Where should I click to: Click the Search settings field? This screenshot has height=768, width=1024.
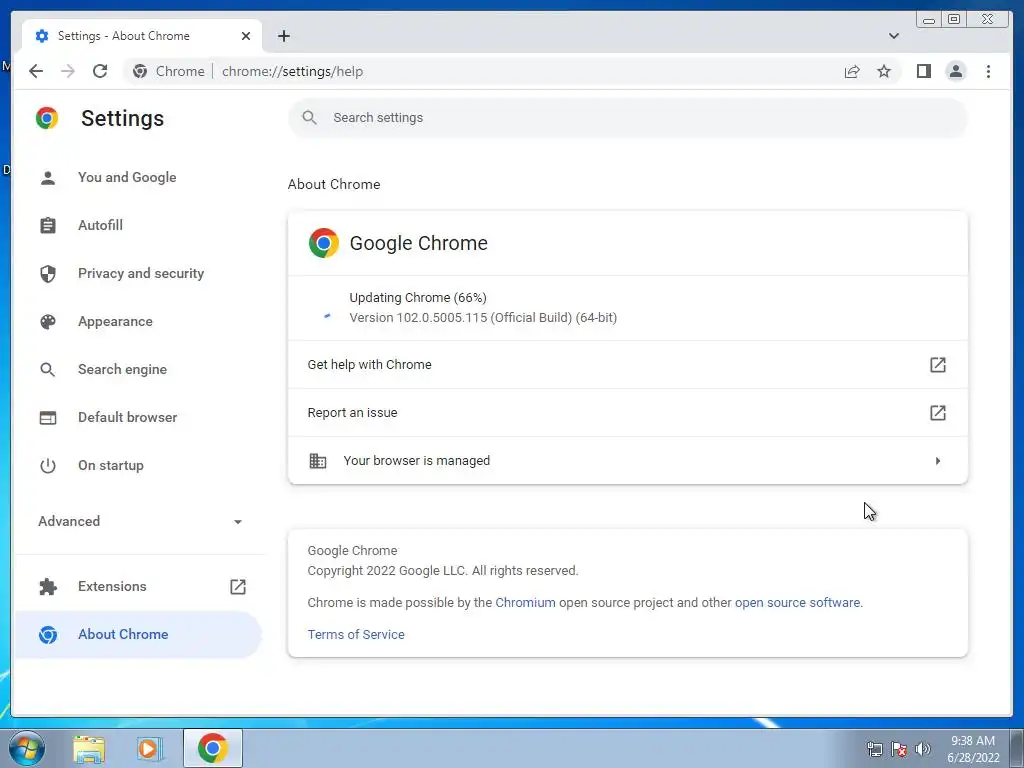click(628, 118)
